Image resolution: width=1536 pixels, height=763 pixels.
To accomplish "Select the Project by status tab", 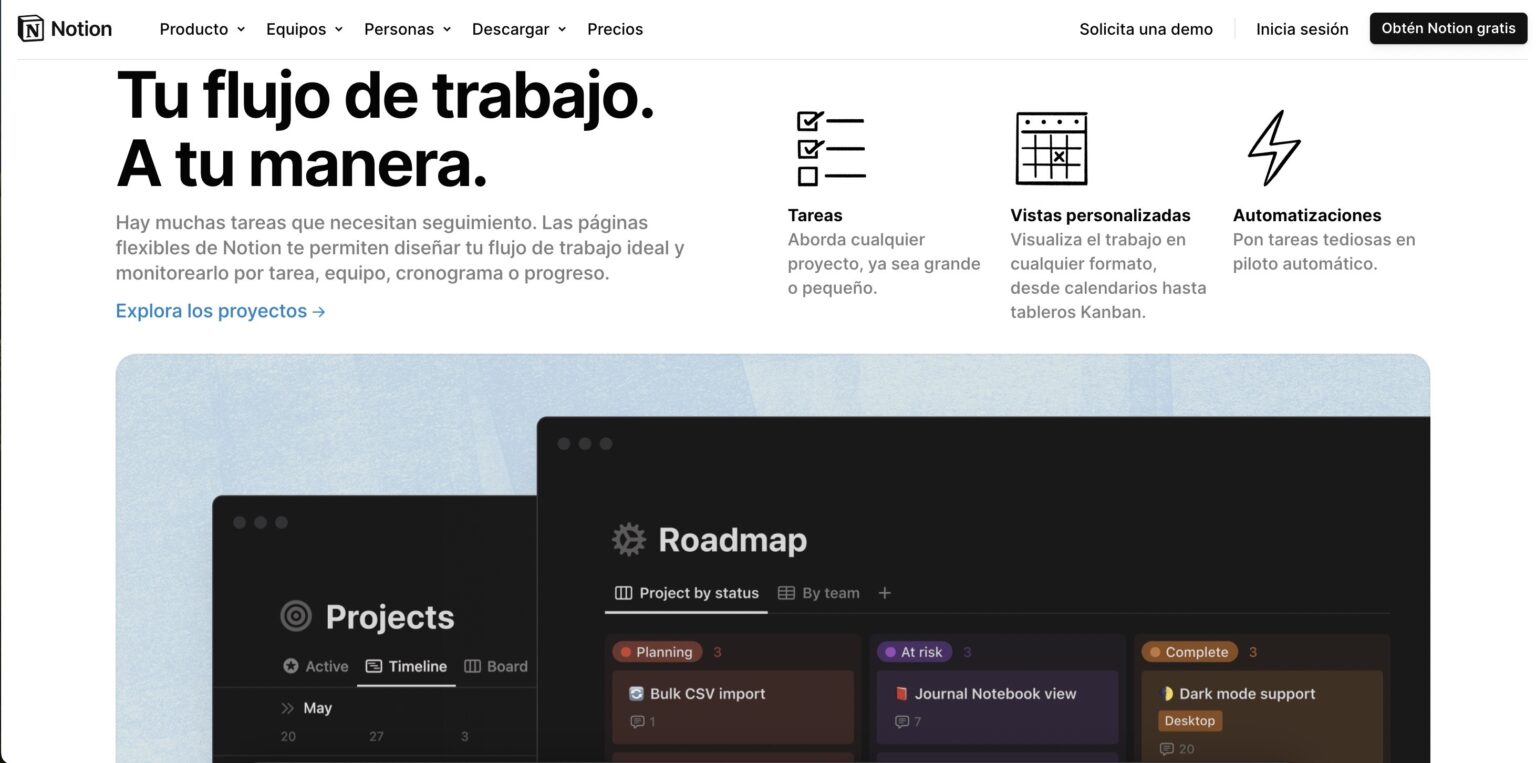I will point(686,592).
